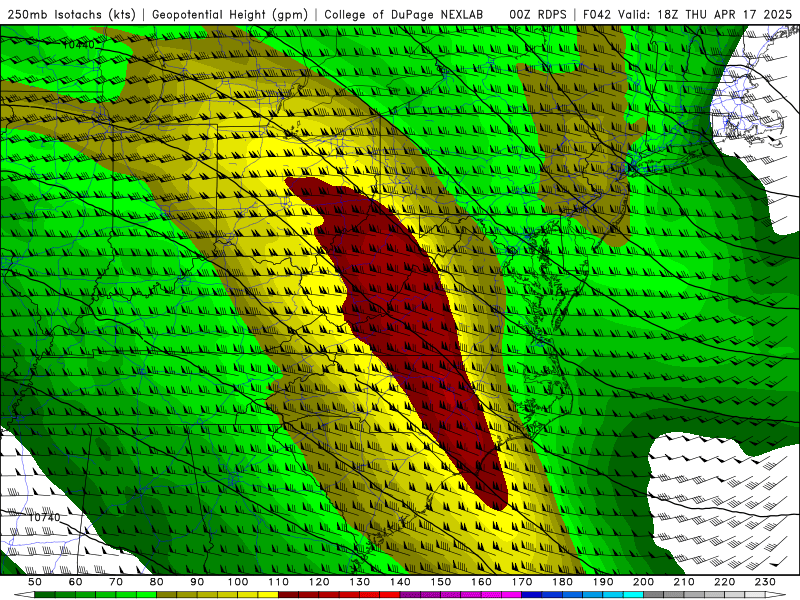Click the '10740' height contour label
Screen dimensions: 800x600
[x=44, y=517]
